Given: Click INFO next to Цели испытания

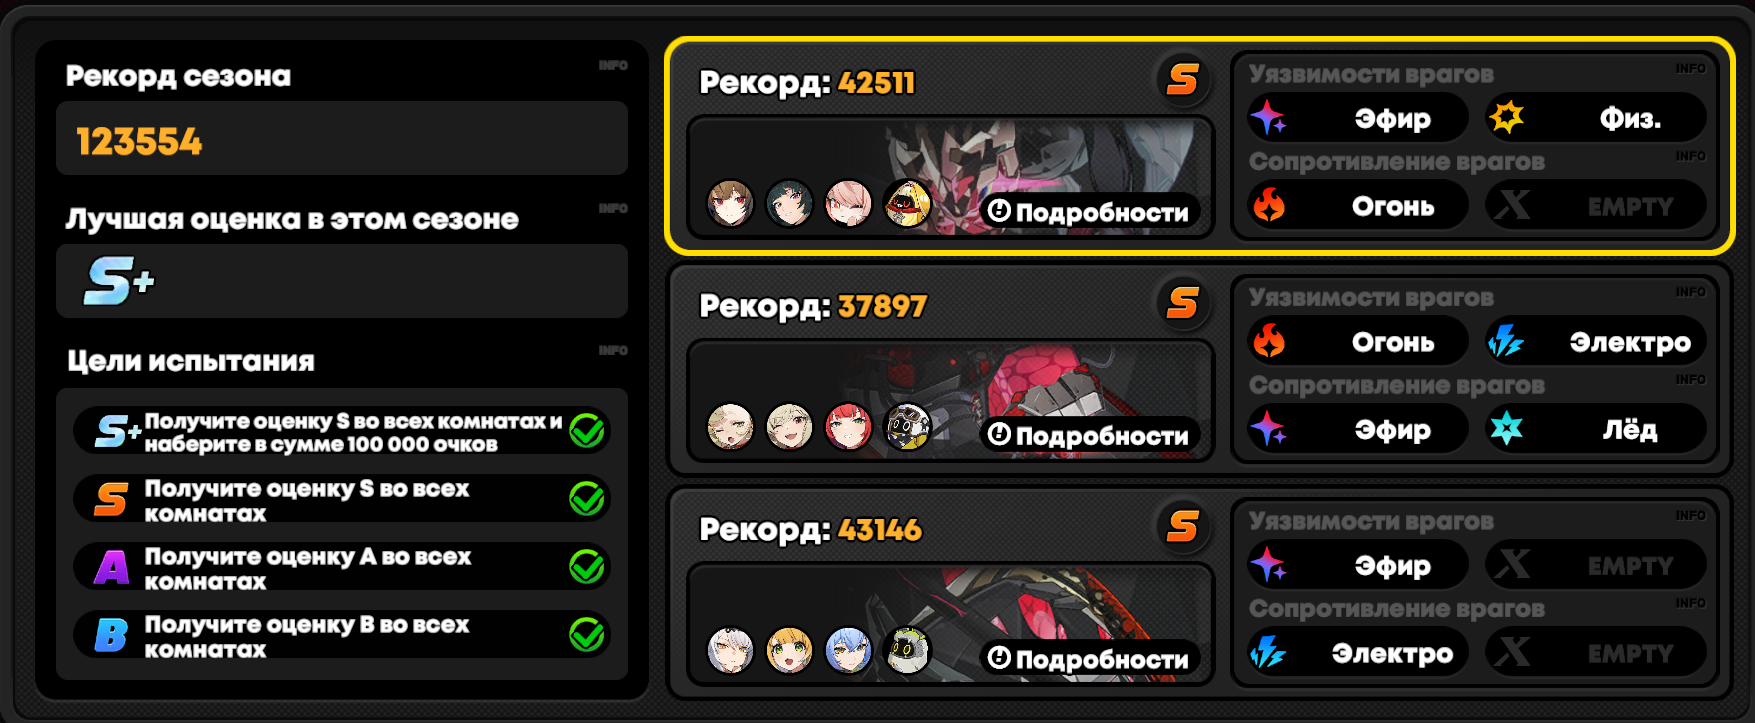Looking at the screenshot, I should (x=613, y=350).
